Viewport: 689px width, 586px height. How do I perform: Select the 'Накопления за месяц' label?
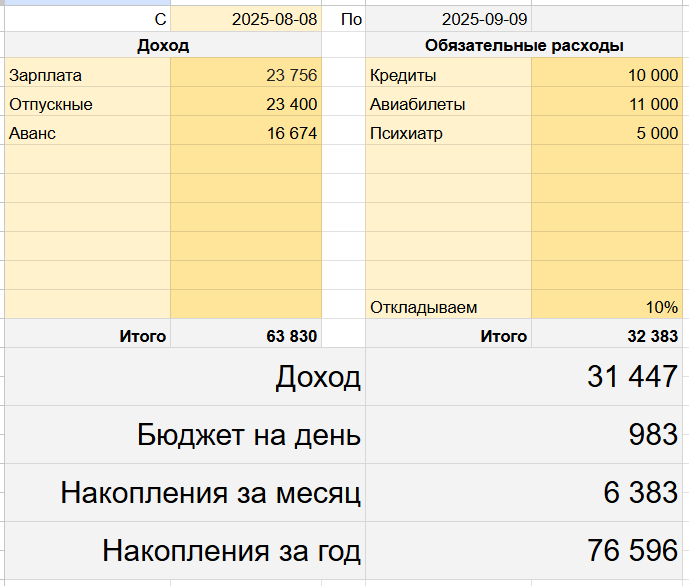[185, 492]
